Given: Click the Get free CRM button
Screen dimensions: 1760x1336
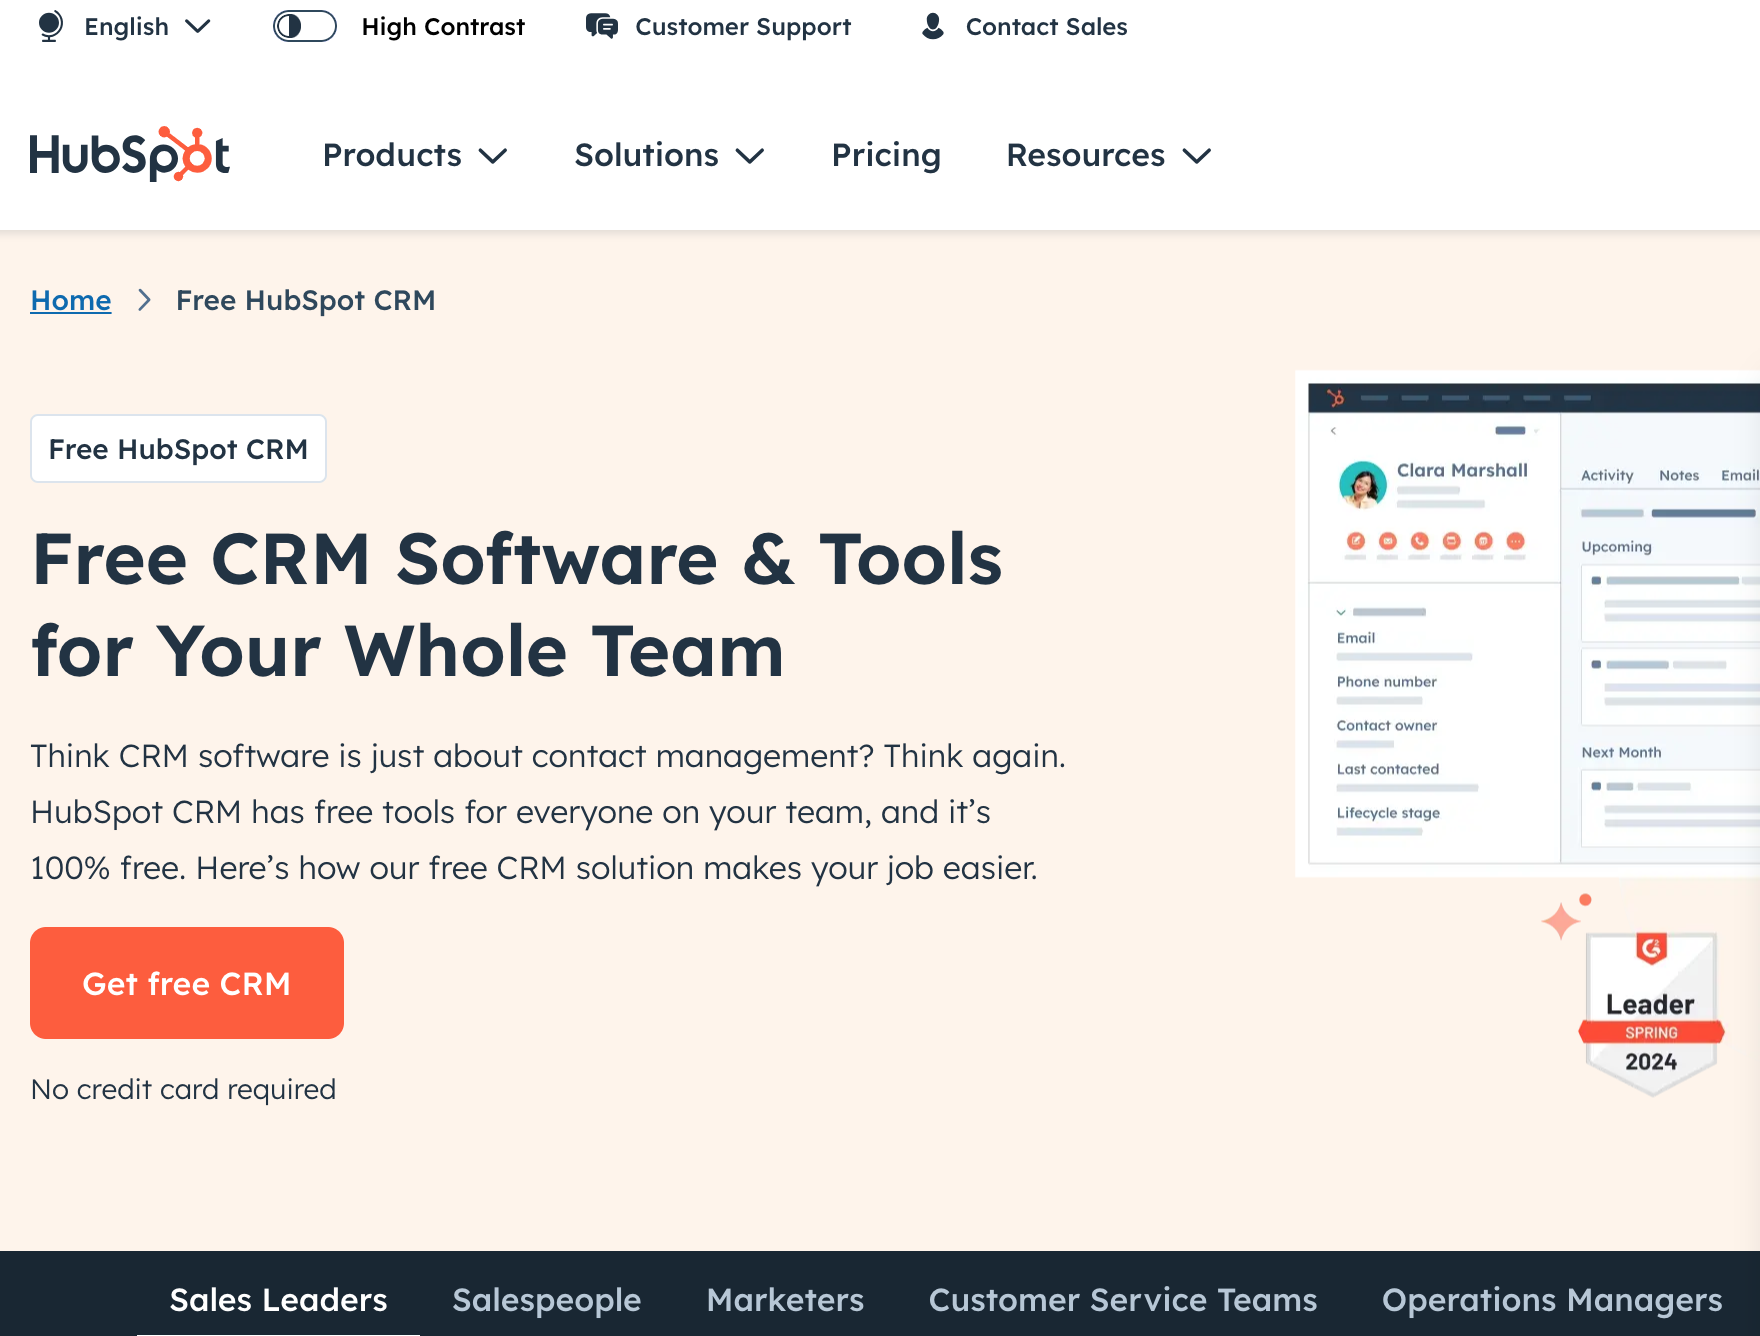Looking at the screenshot, I should coord(187,983).
